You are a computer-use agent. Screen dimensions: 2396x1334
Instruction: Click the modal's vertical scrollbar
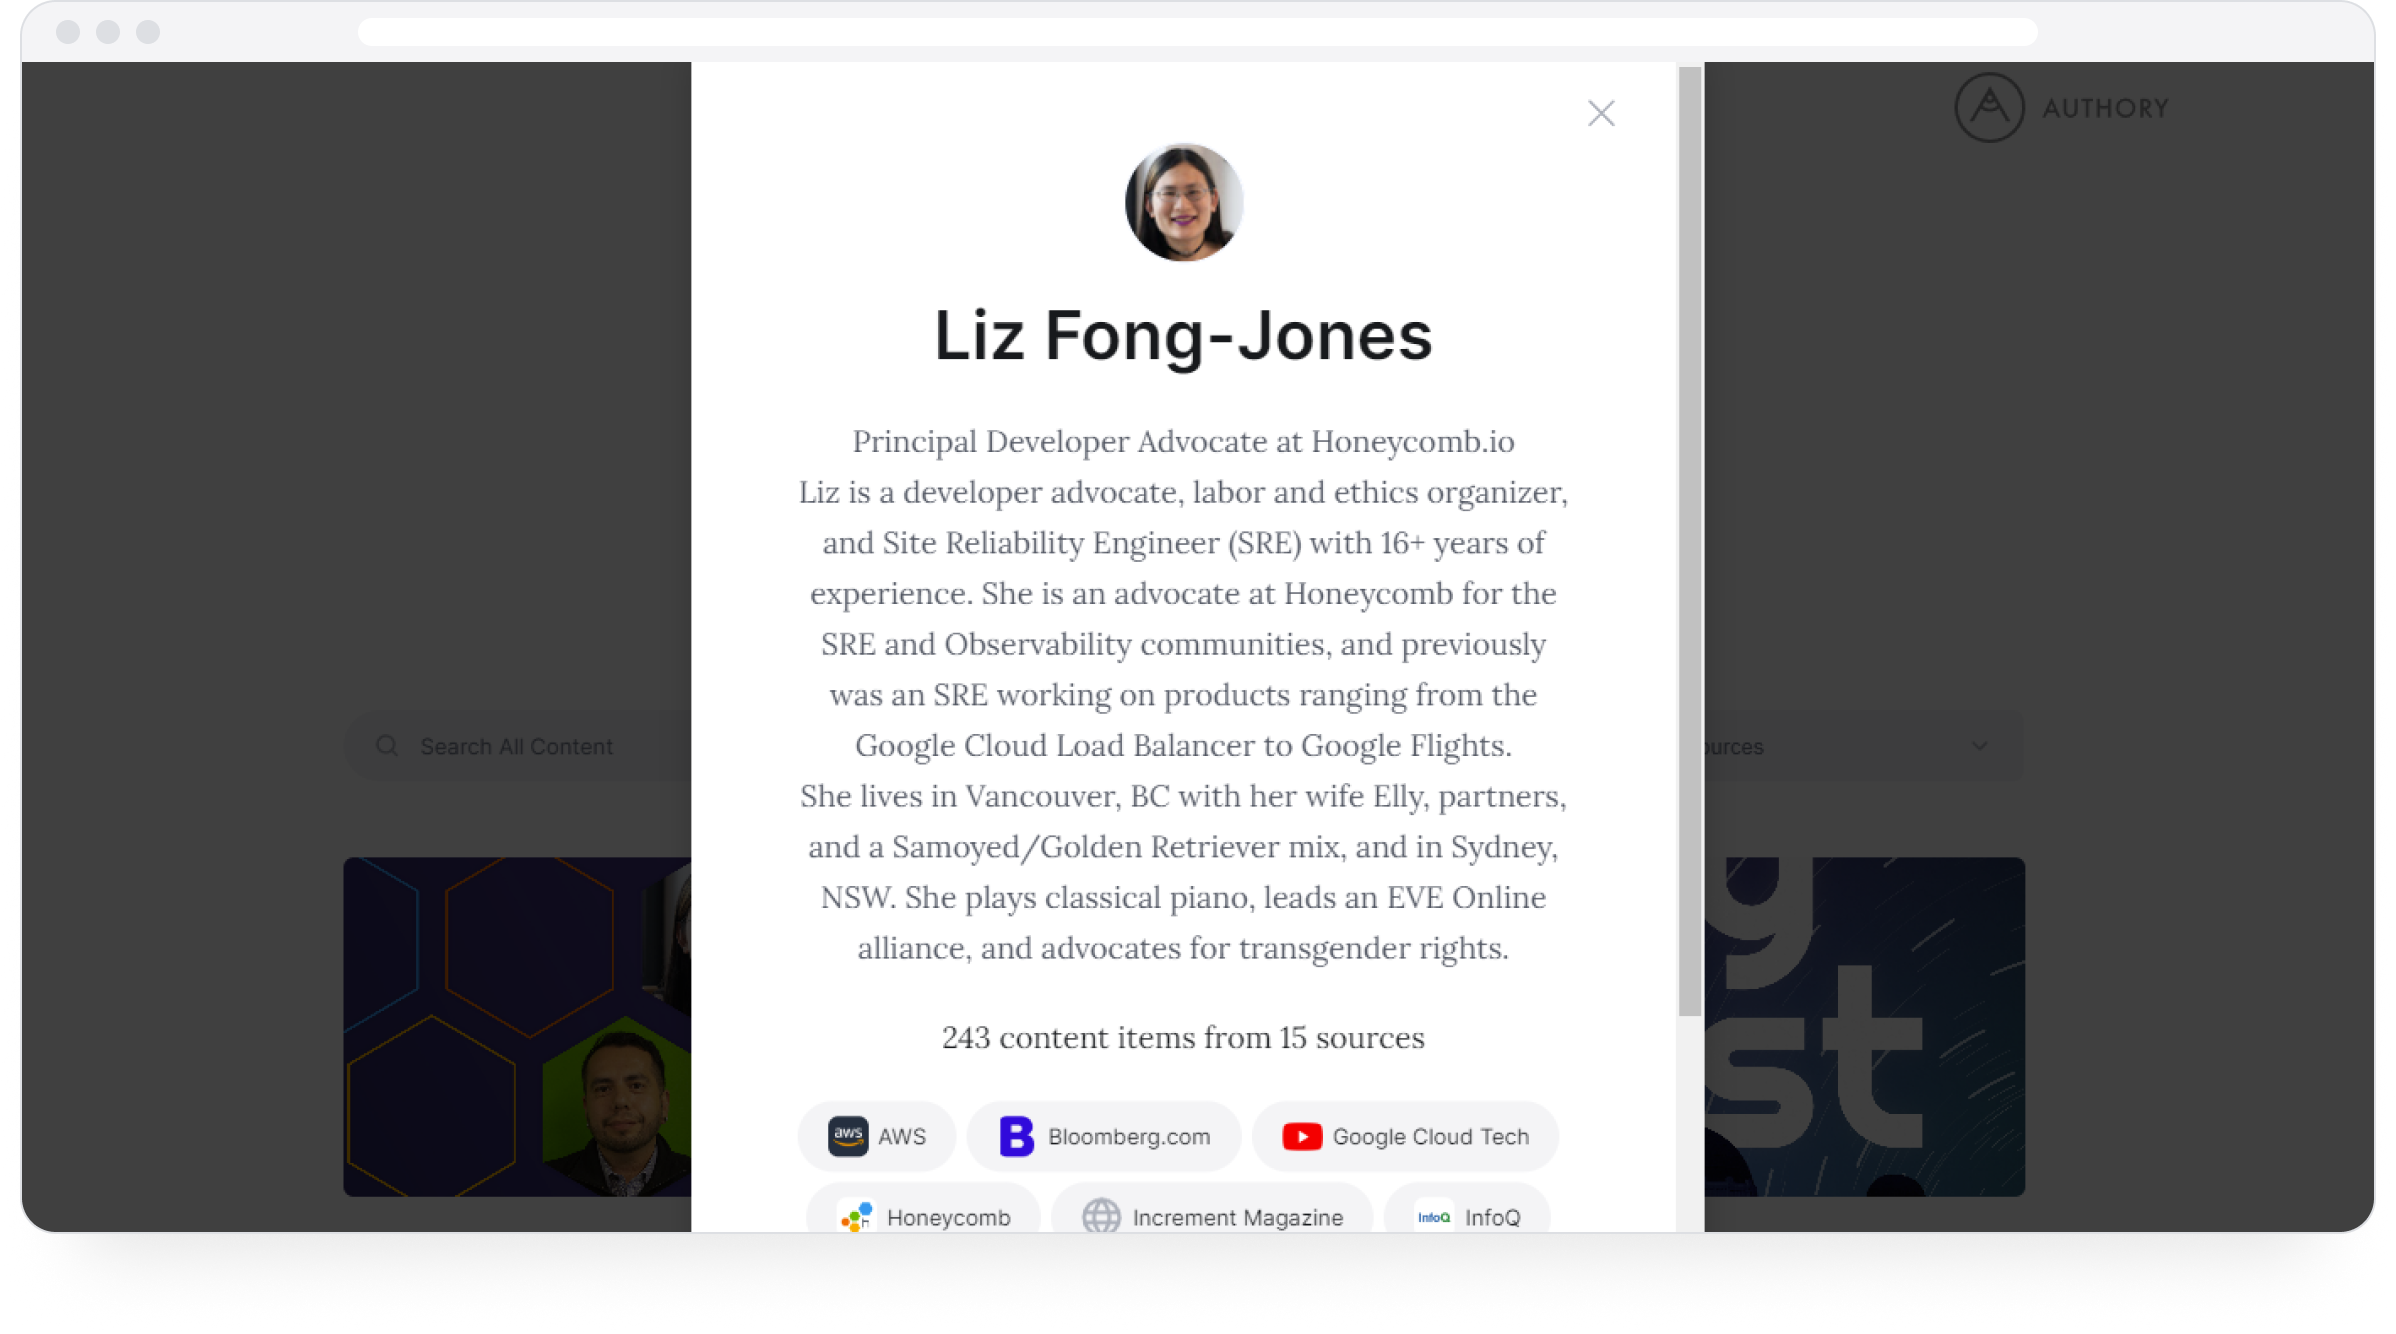click(x=1689, y=540)
